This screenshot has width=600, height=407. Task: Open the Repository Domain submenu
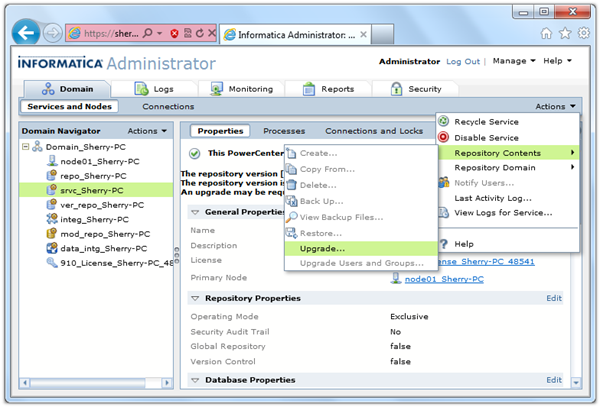click(508, 168)
